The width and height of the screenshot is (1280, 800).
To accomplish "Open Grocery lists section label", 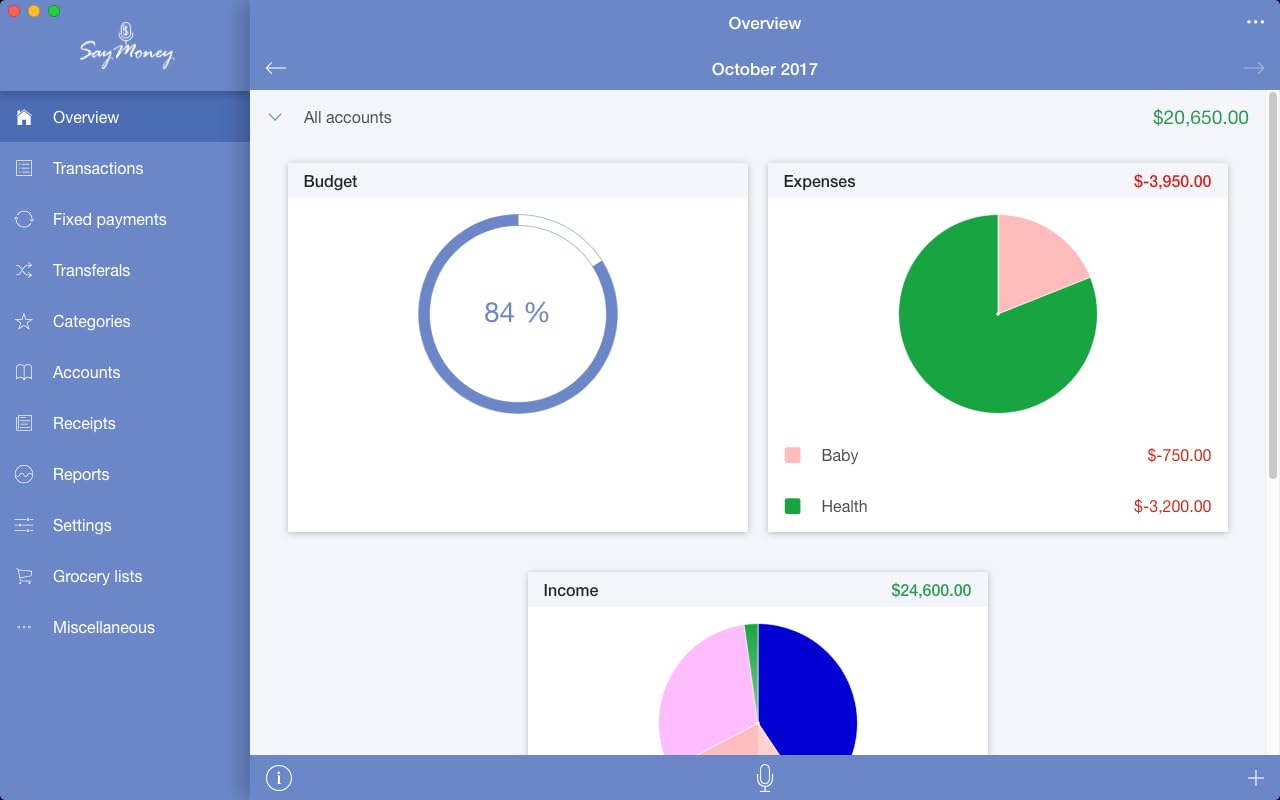I will click(x=97, y=576).
